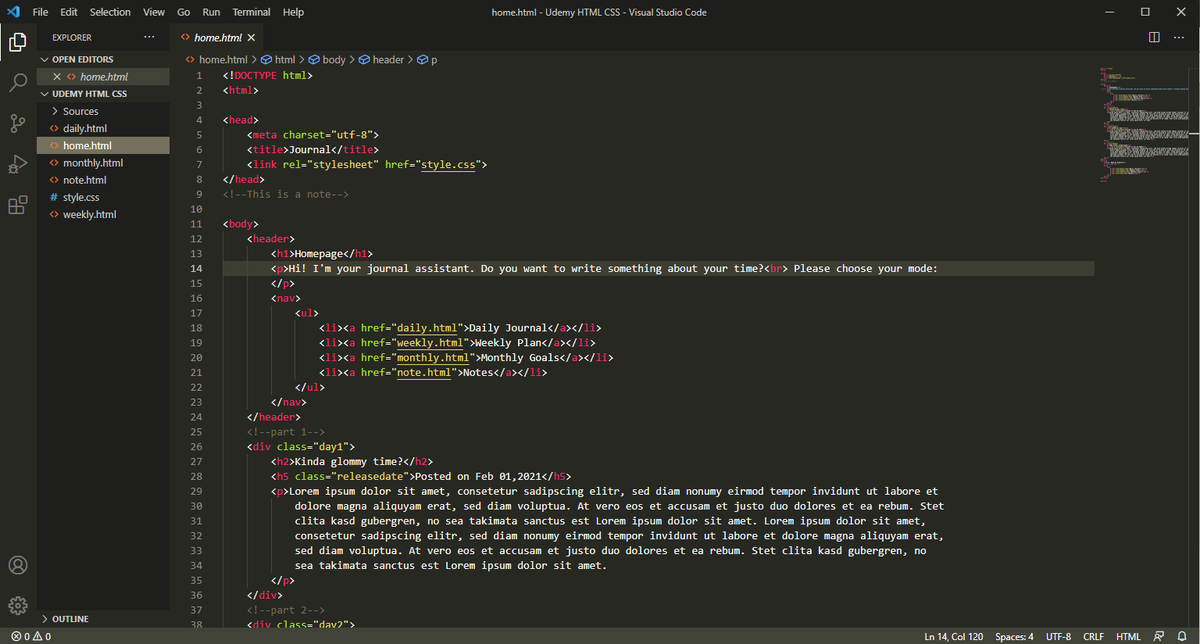Open the Run menu
The width and height of the screenshot is (1200, 644).
tap(211, 12)
